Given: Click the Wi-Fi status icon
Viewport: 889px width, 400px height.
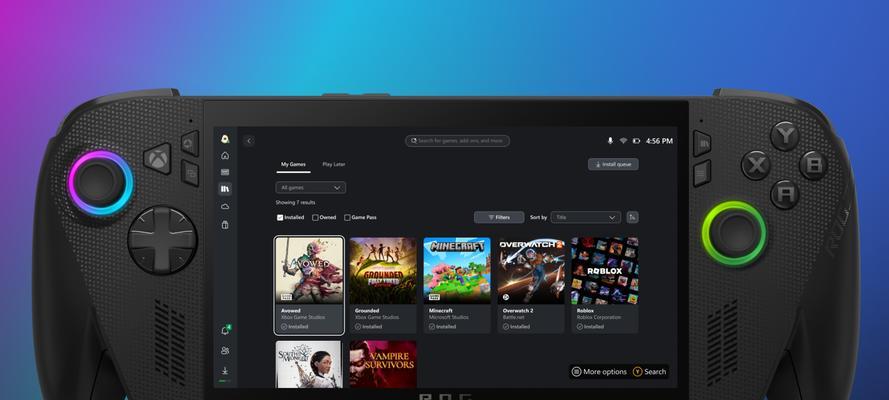Looking at the screenshot, I should pos(623,141).
